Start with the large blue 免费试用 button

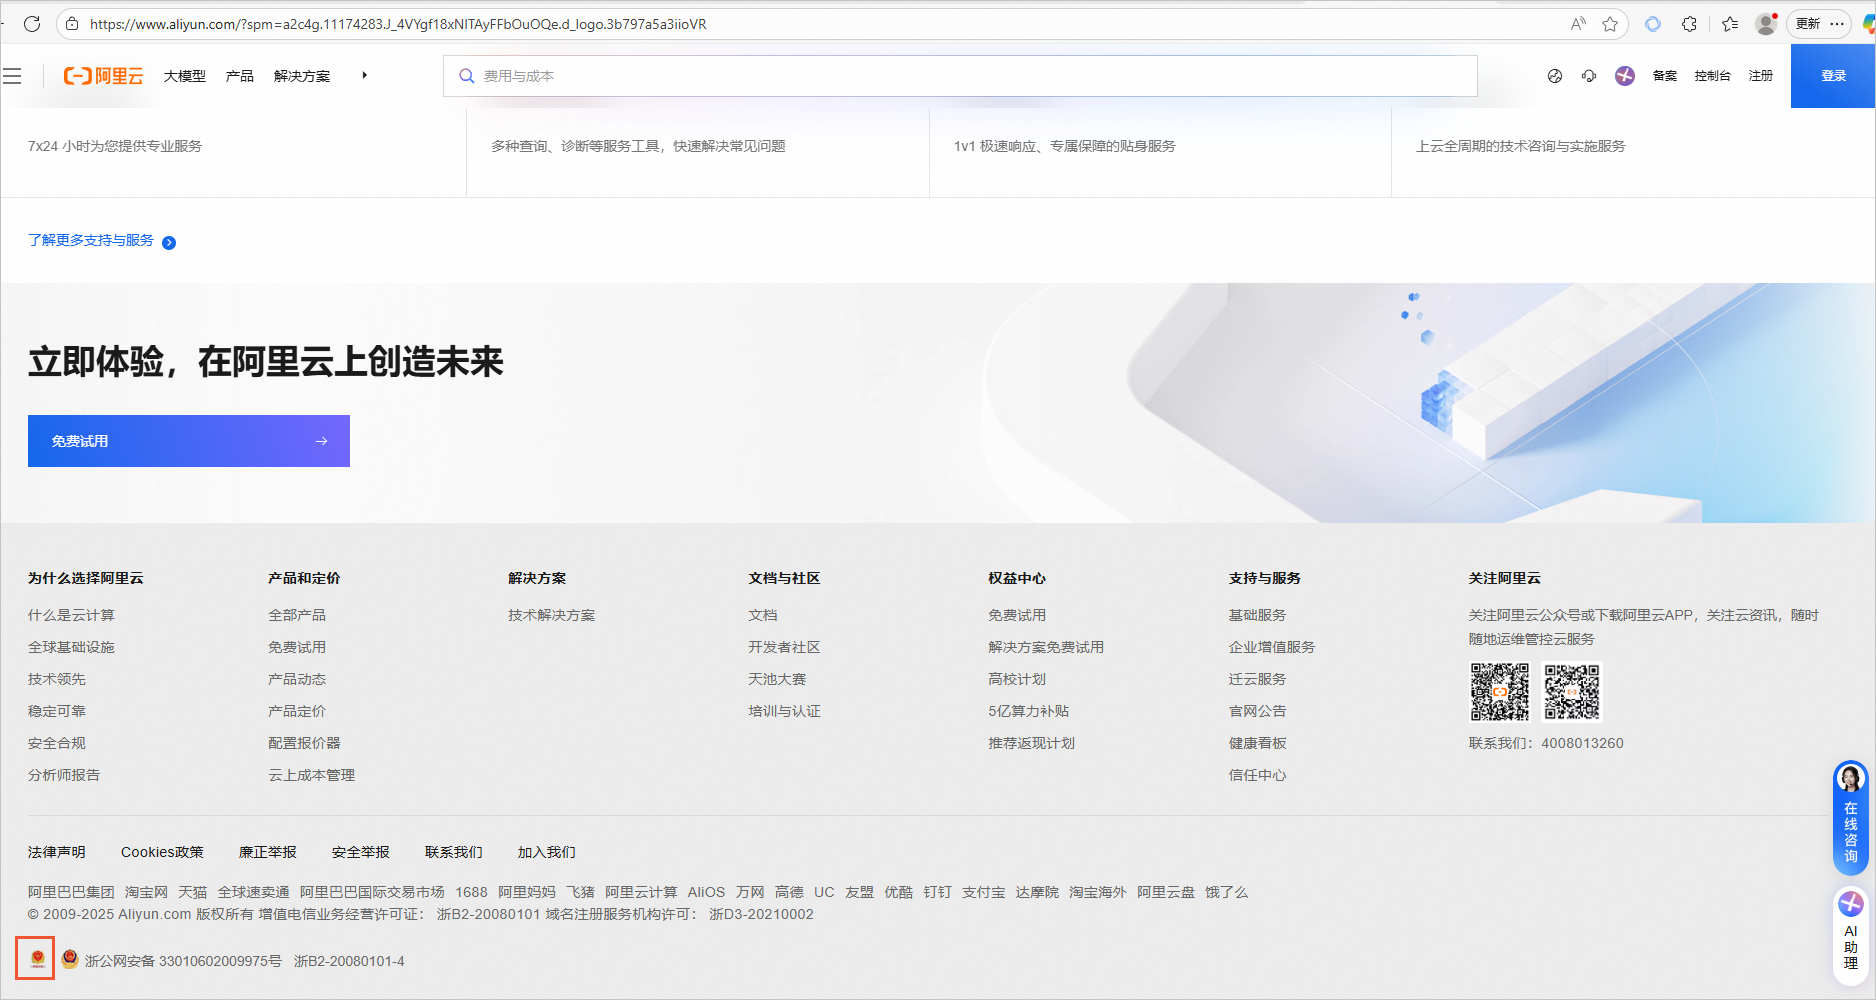(189, 441)
